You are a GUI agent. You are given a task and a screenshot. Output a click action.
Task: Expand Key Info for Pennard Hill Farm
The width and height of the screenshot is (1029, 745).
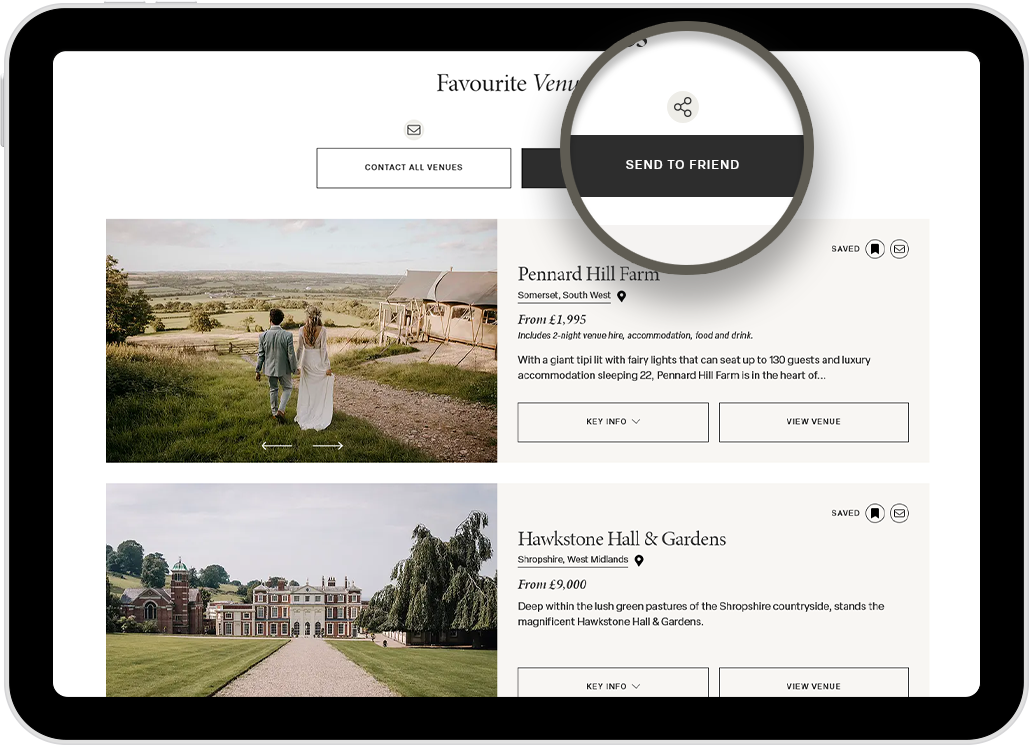tap(613, 422)
